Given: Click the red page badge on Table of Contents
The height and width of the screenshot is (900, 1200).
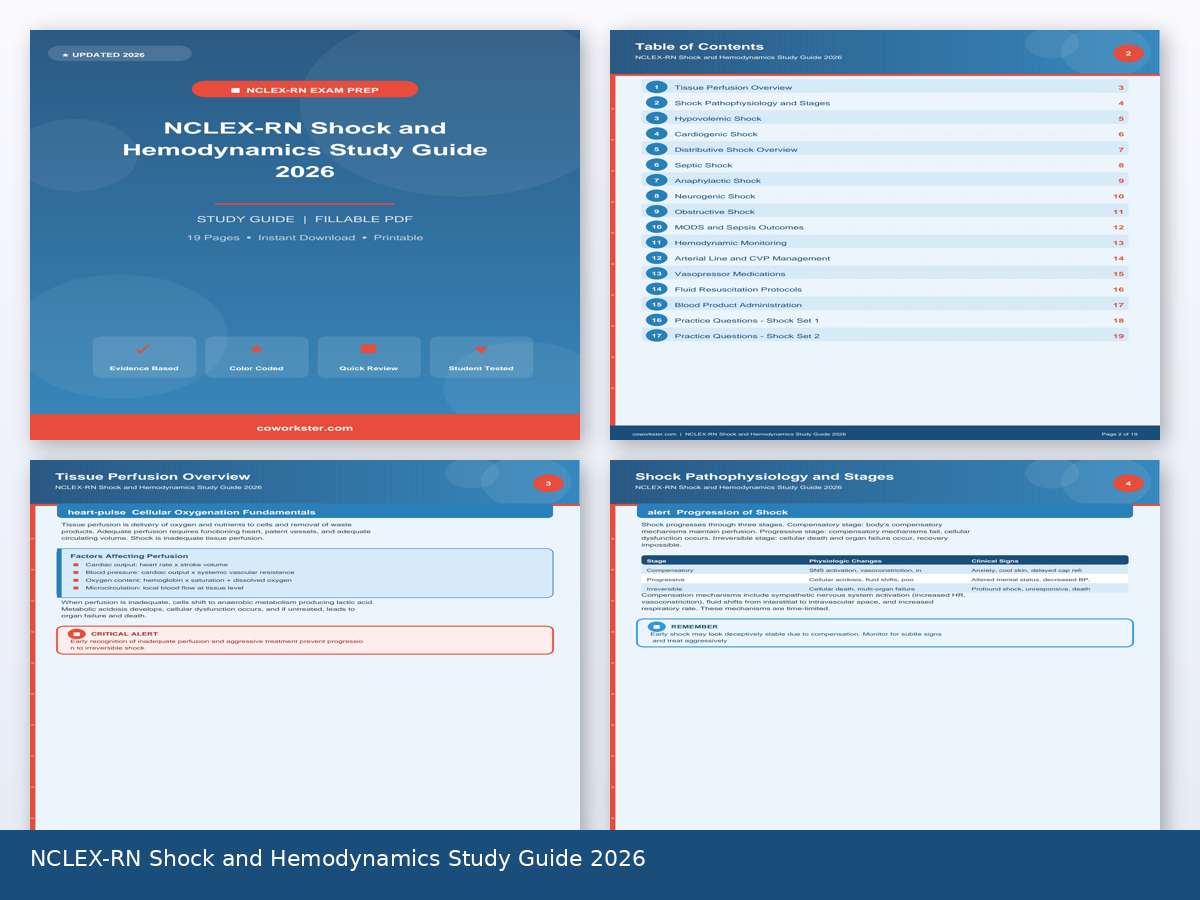Looking at the screenshot, I should (1128, 53).
